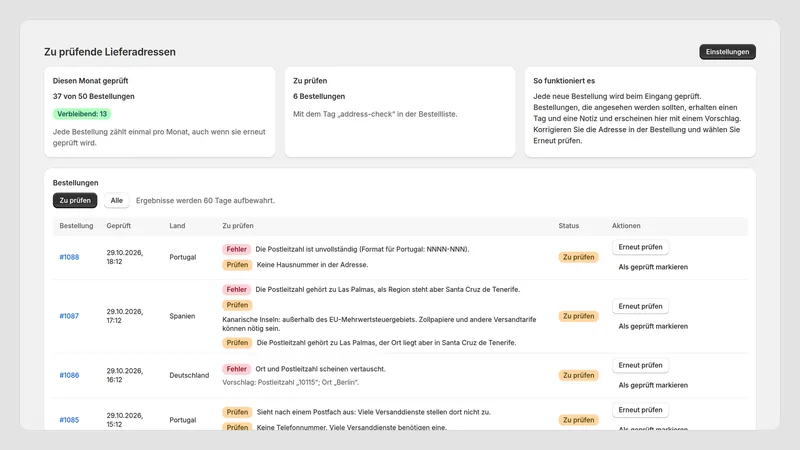Click the 'So funktioniert es' heading
This screenshot has width=800, height=450.
tap(564, 81)
